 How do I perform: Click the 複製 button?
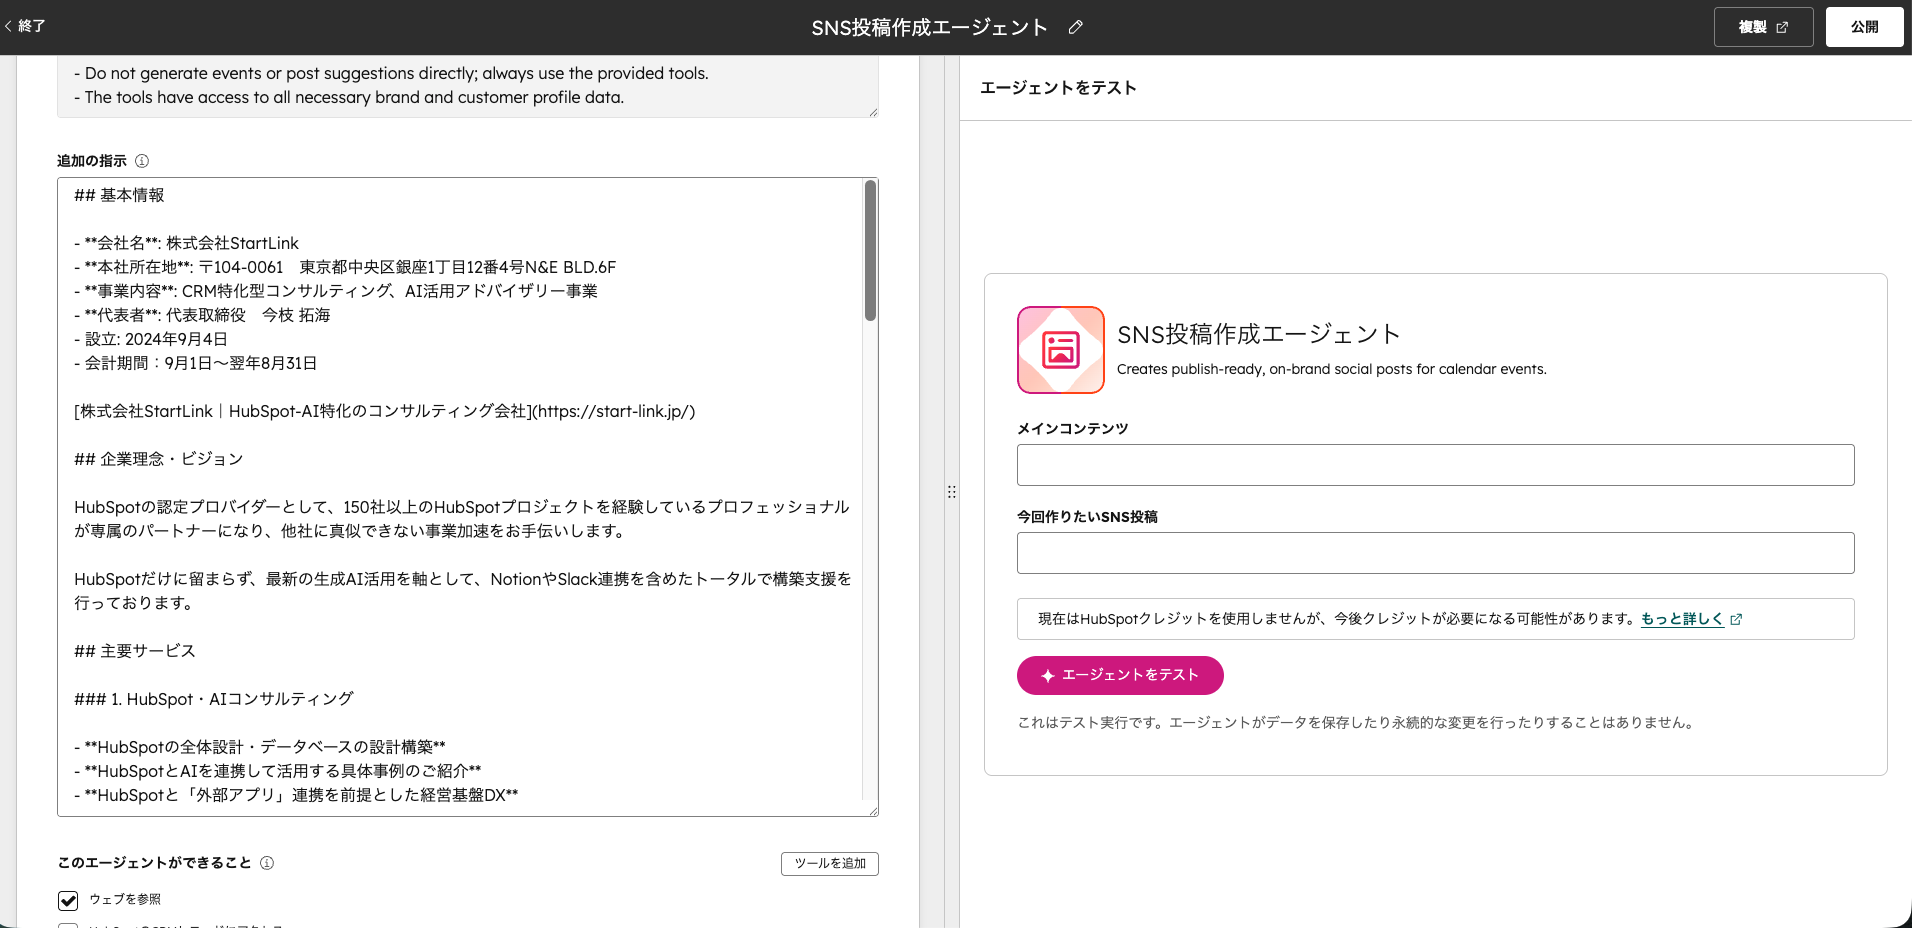1763,27
